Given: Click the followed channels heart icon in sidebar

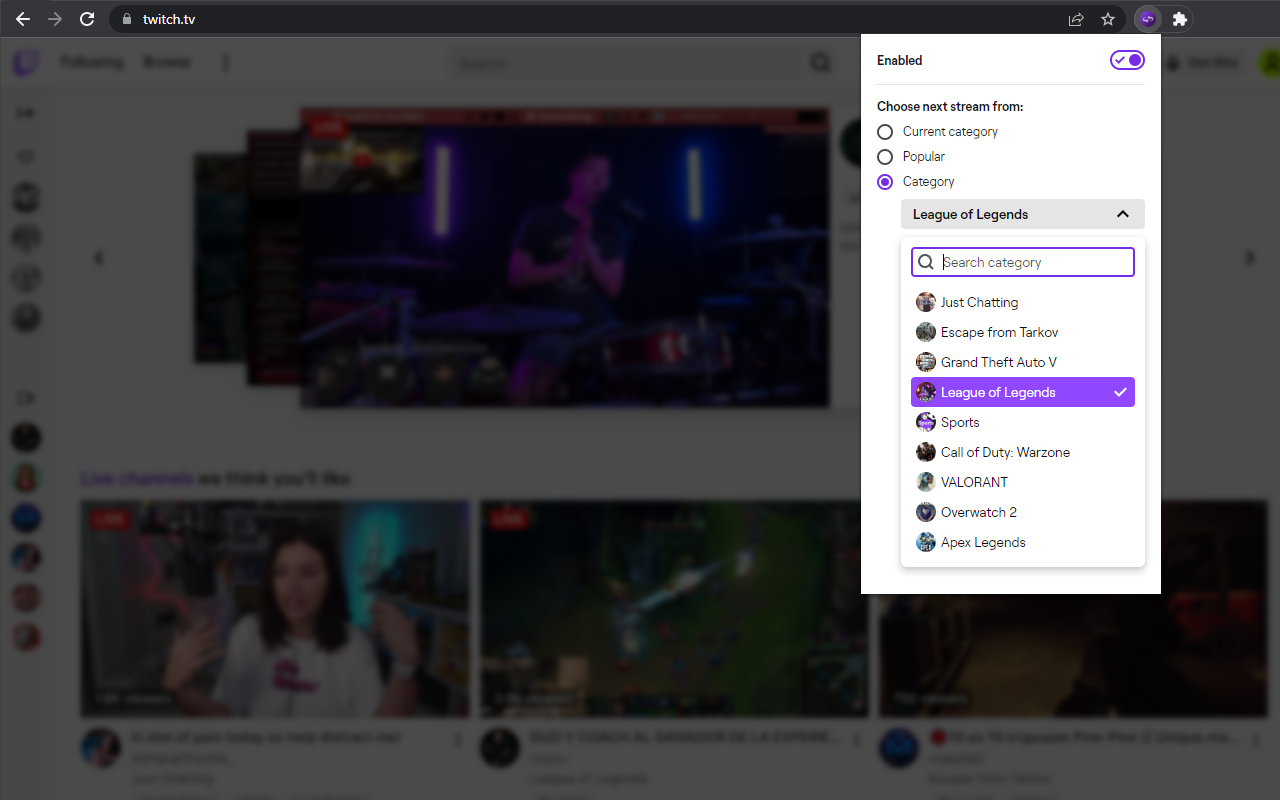Looking at the screenshot, I should [26, 157].
